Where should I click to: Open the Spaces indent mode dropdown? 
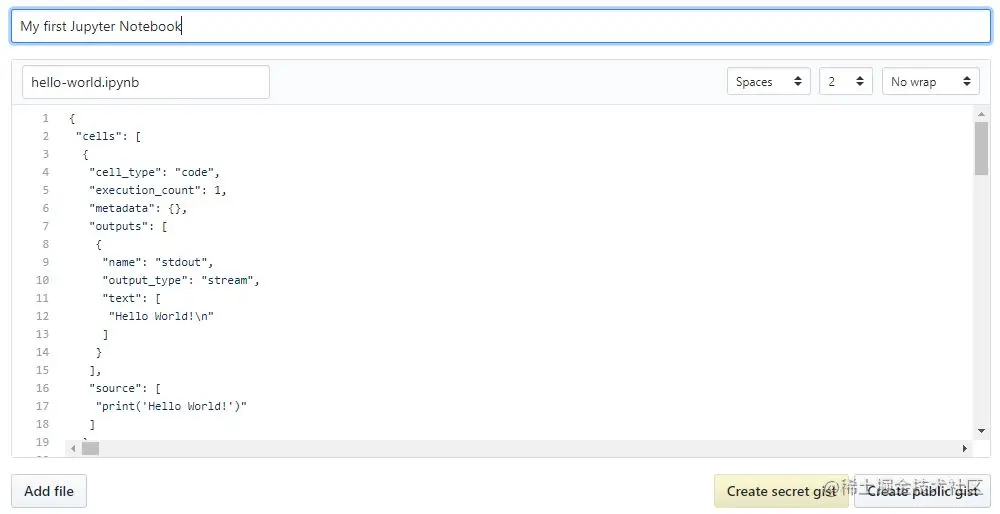(768, 82)
